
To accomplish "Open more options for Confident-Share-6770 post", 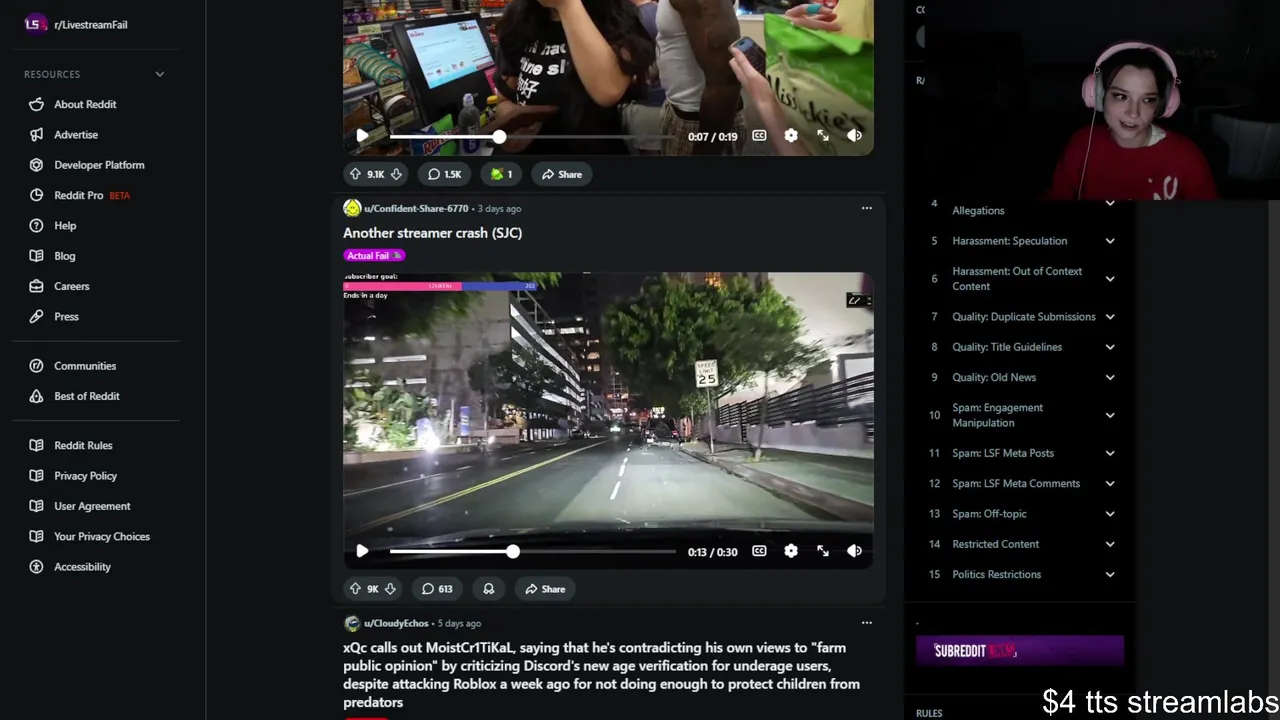I will (867, 208).
